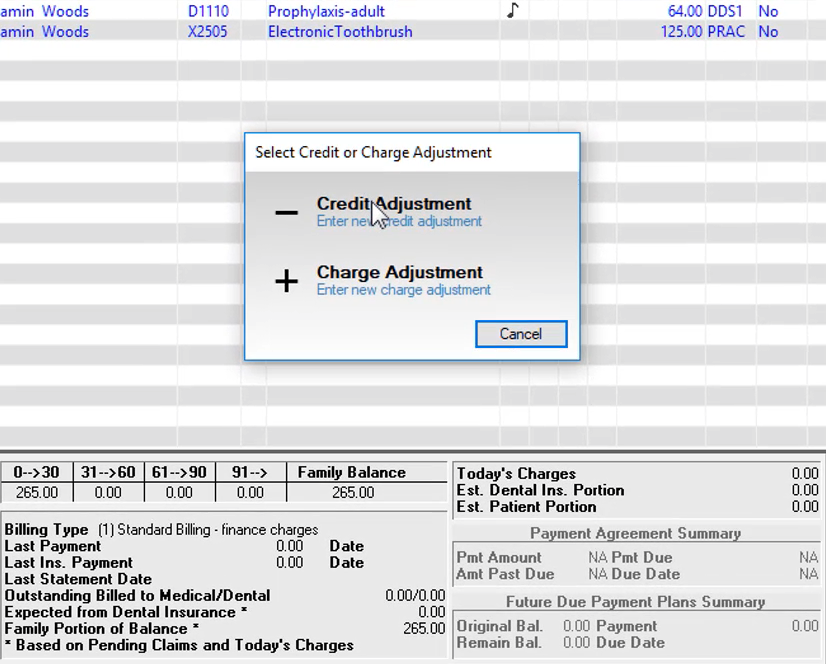Click the minus icon for Credit Adjustment
The width and height of the screenshot is (826, 664).
(286, 212)
